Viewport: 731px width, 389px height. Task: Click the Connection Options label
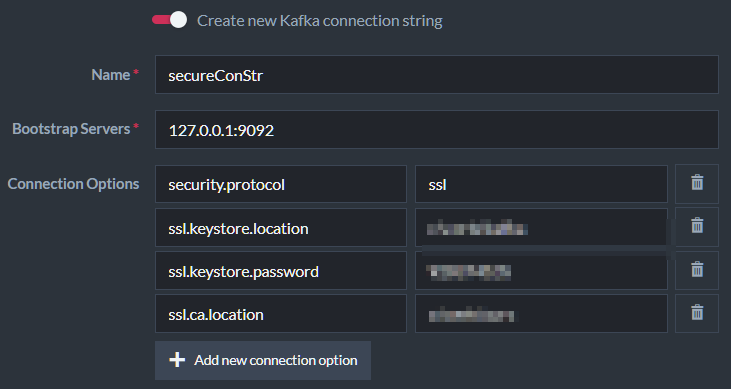[73, 184]
